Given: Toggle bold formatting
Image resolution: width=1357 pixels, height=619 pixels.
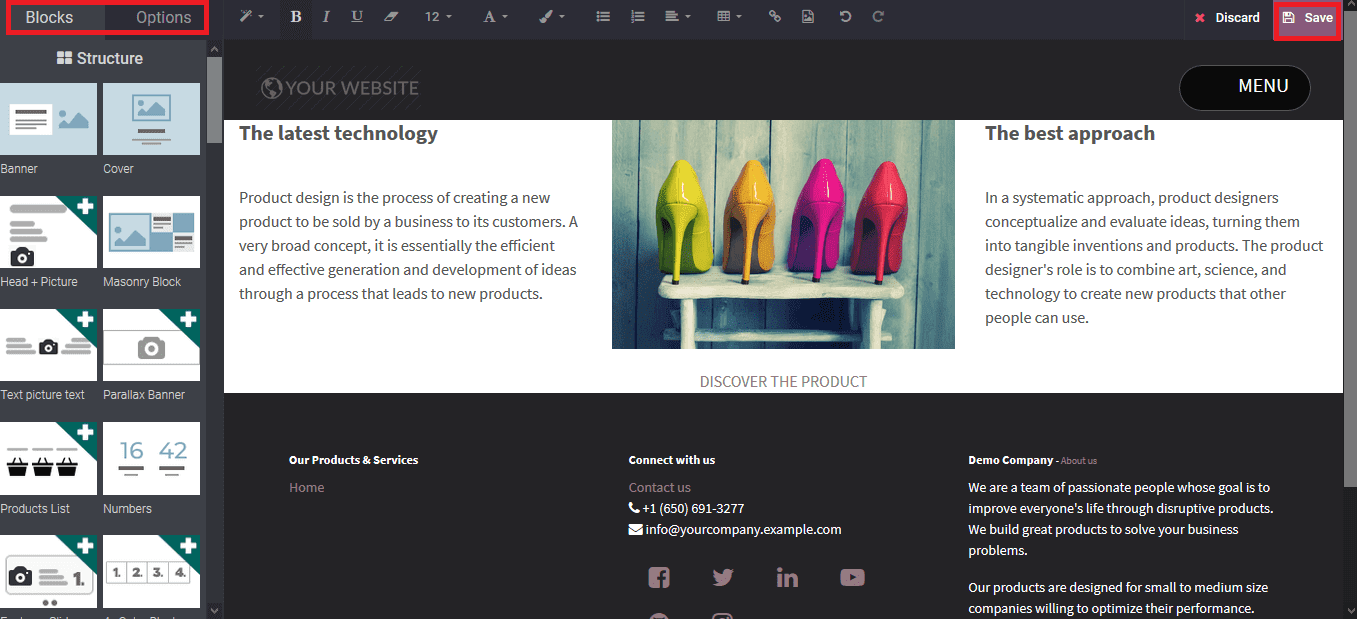Looking at the screenshot, I should pos(295,17).
